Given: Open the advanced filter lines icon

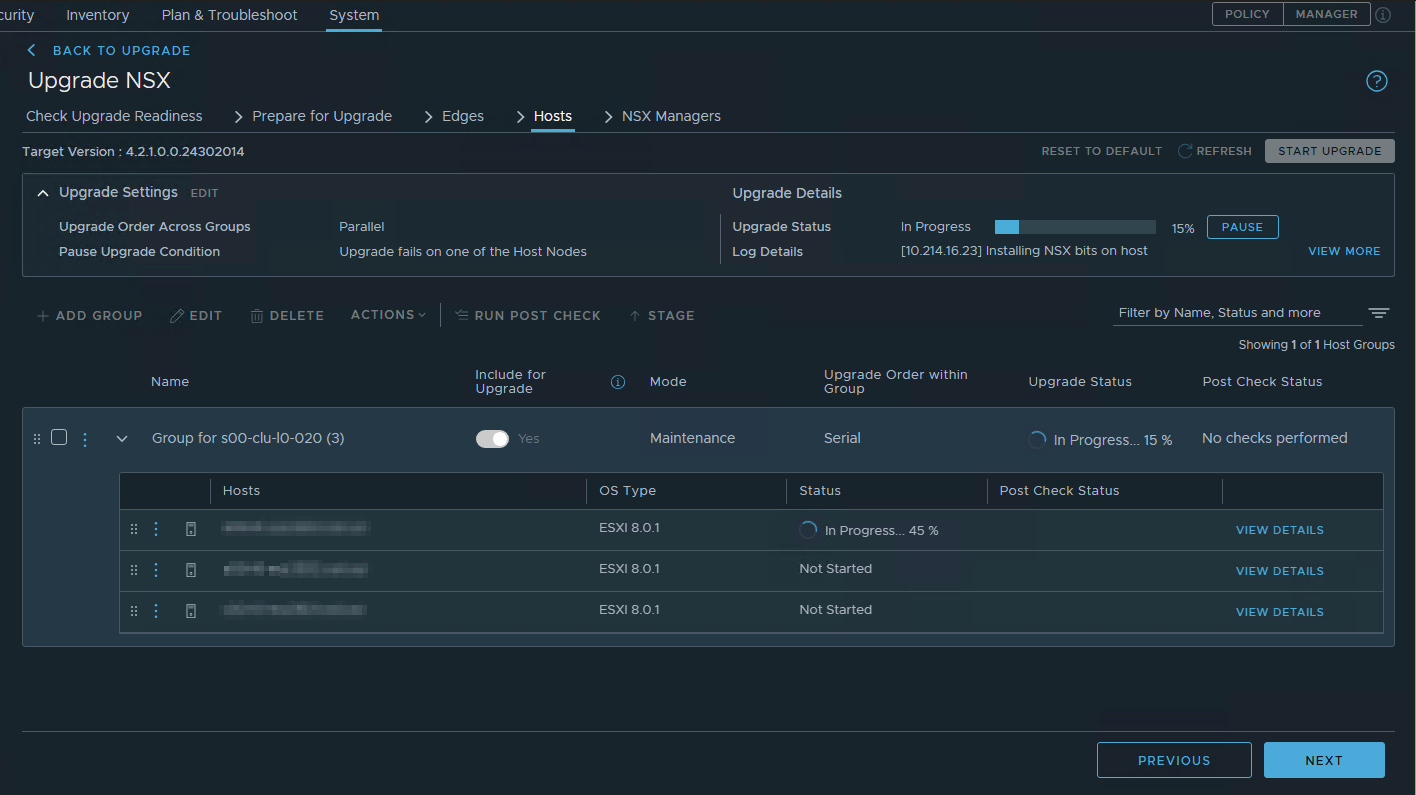Looking at the screenshot, I should 1379,313.
